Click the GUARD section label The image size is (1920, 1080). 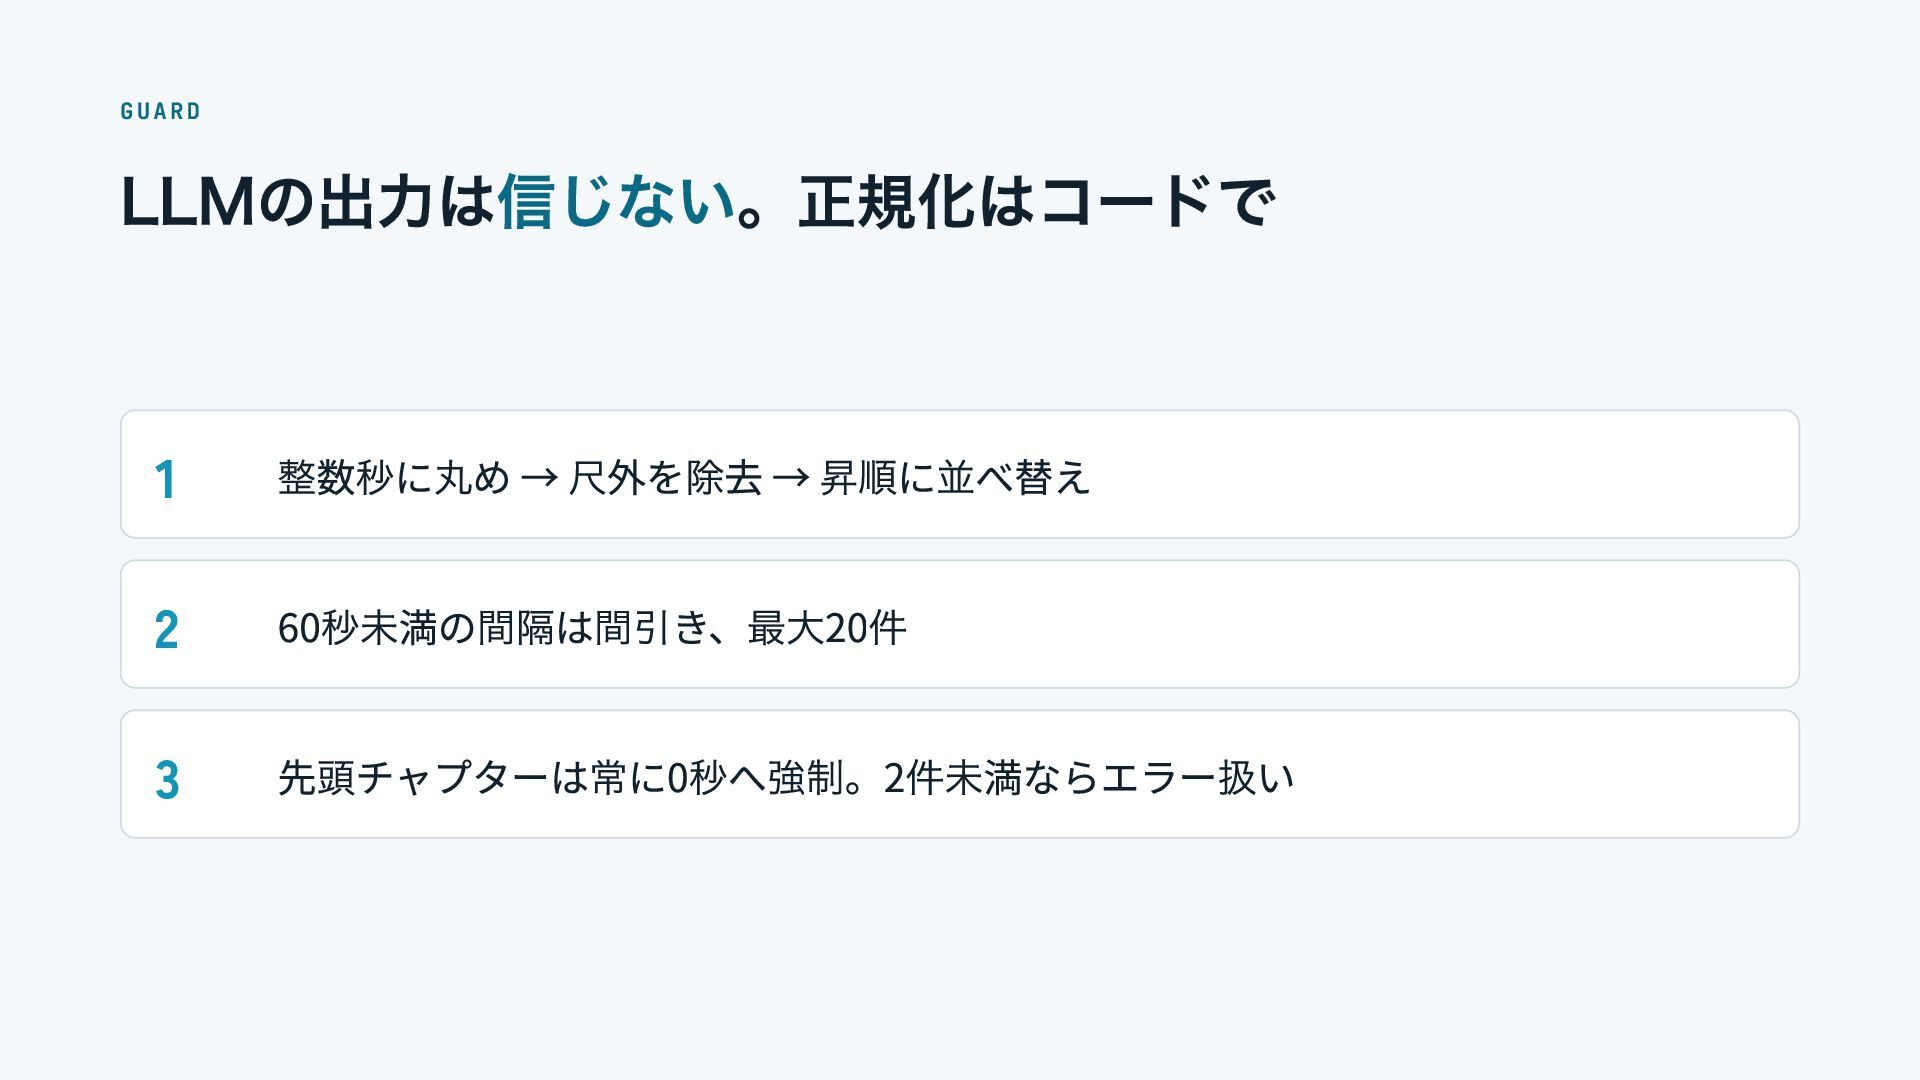click(x=160, y=111)
